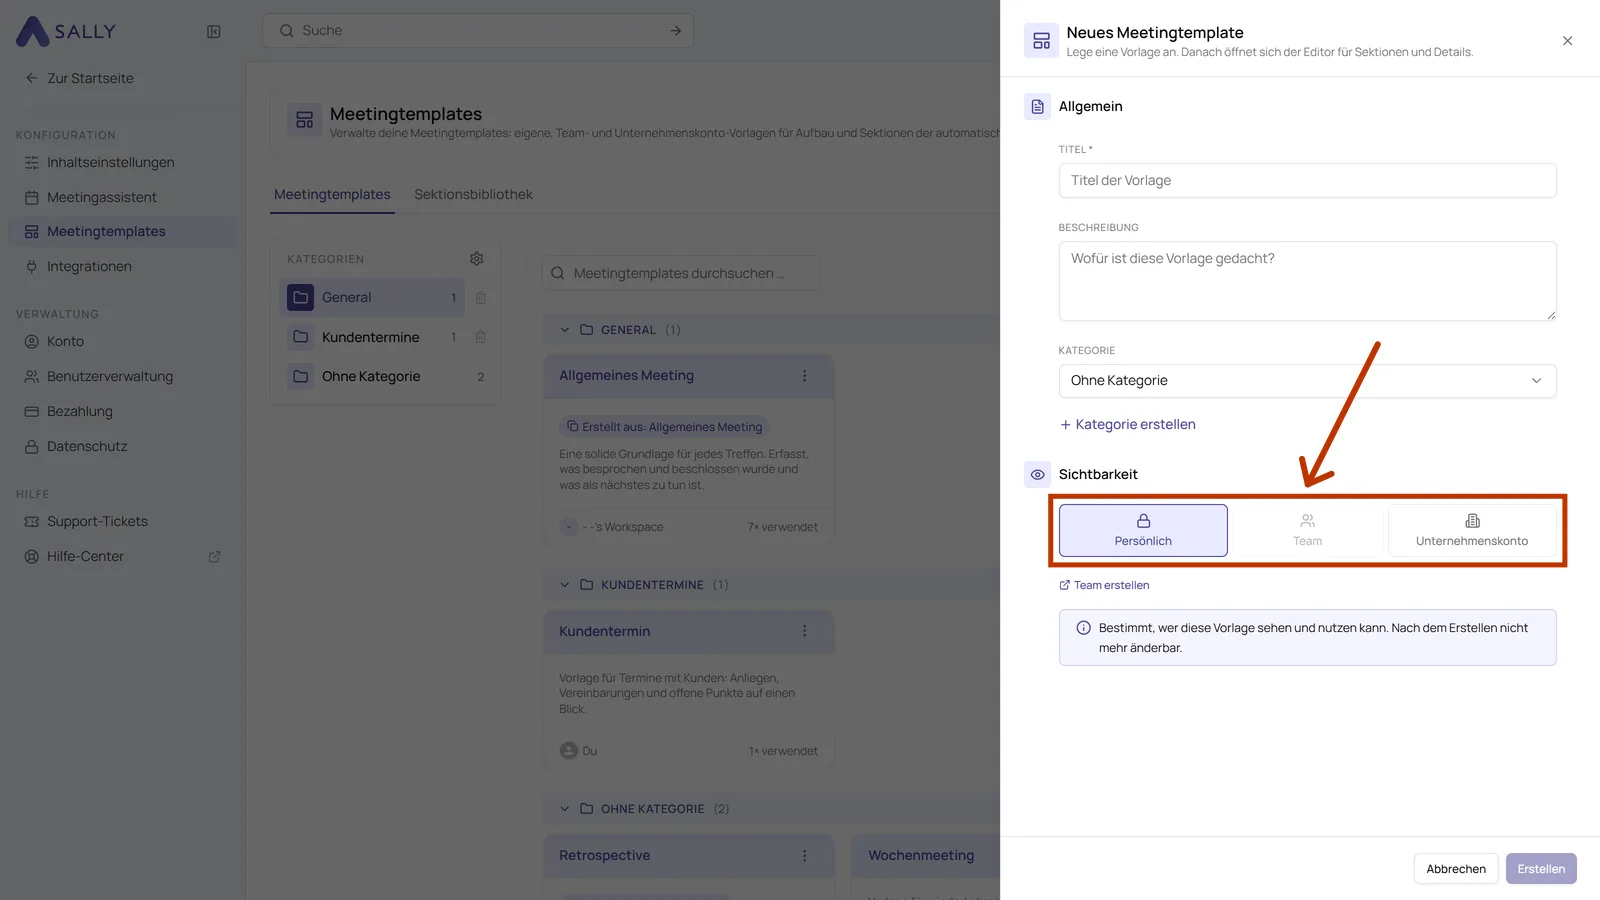Collapse the sidebar panel icon
The width and height of the screenshot is (1600, 900).
214,31
